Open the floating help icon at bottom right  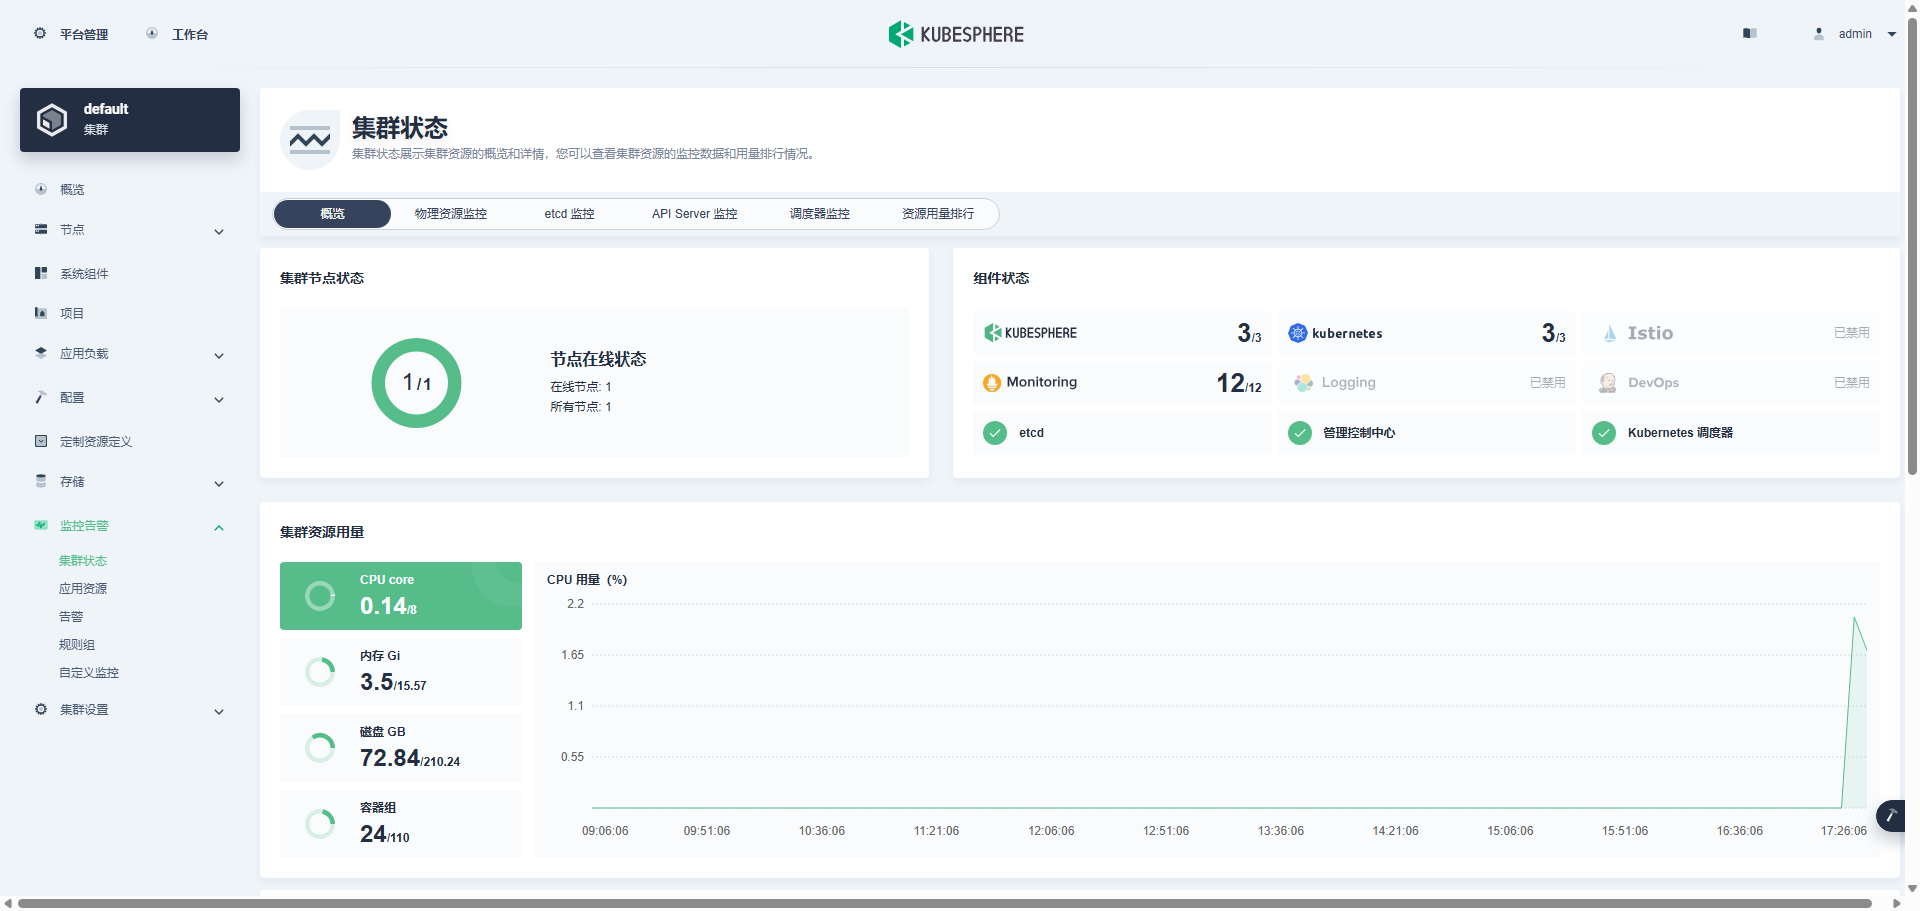[x=1893, y=816]
